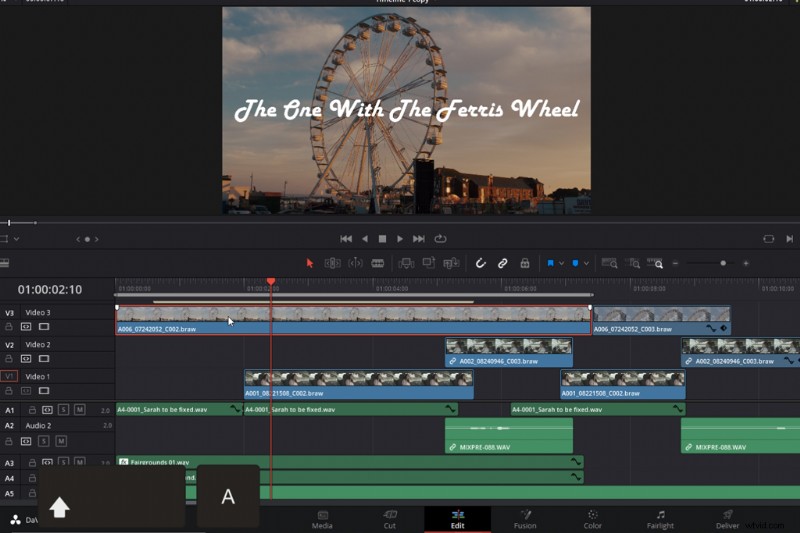Click the timeline zoom slider handle

coord(723,264)
